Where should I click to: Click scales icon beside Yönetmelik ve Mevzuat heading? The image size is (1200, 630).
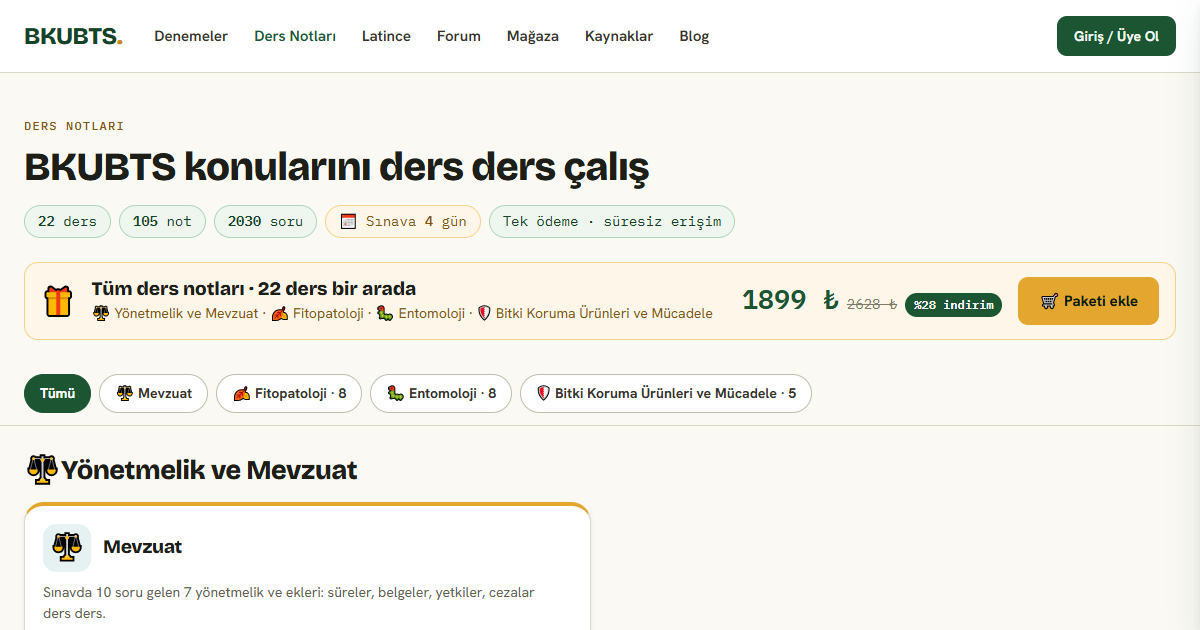pos(42,469)
